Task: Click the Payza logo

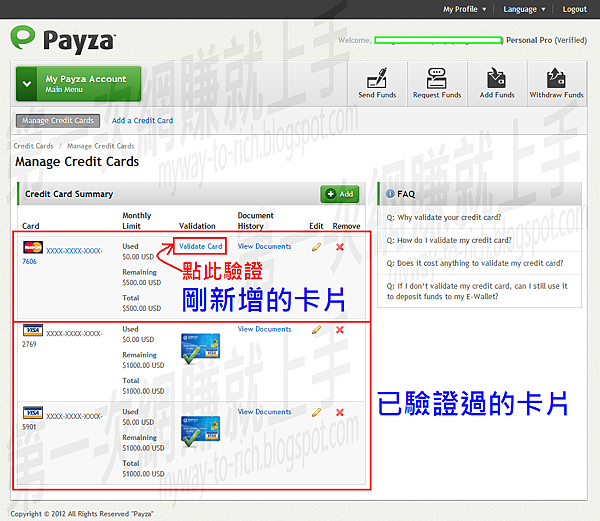Action: tap(63, 39)
